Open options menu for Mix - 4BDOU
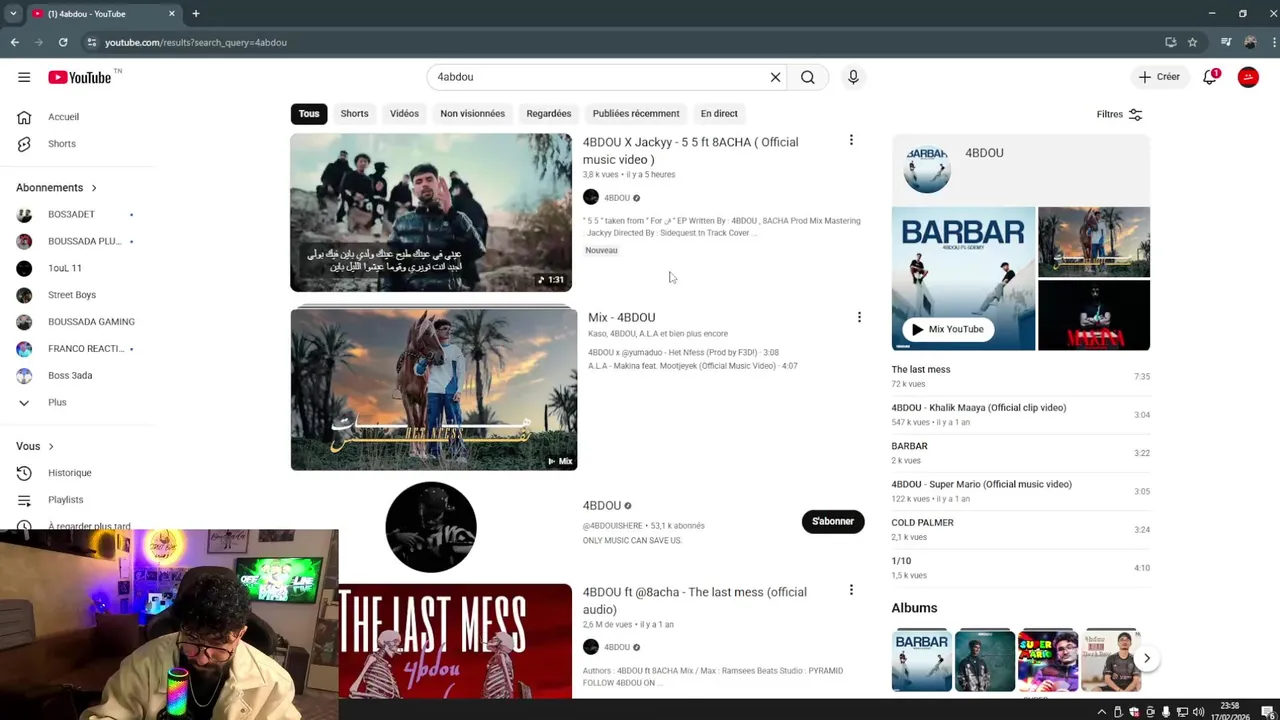Screen dimensions: 1280x720 [x=859, y=318]
